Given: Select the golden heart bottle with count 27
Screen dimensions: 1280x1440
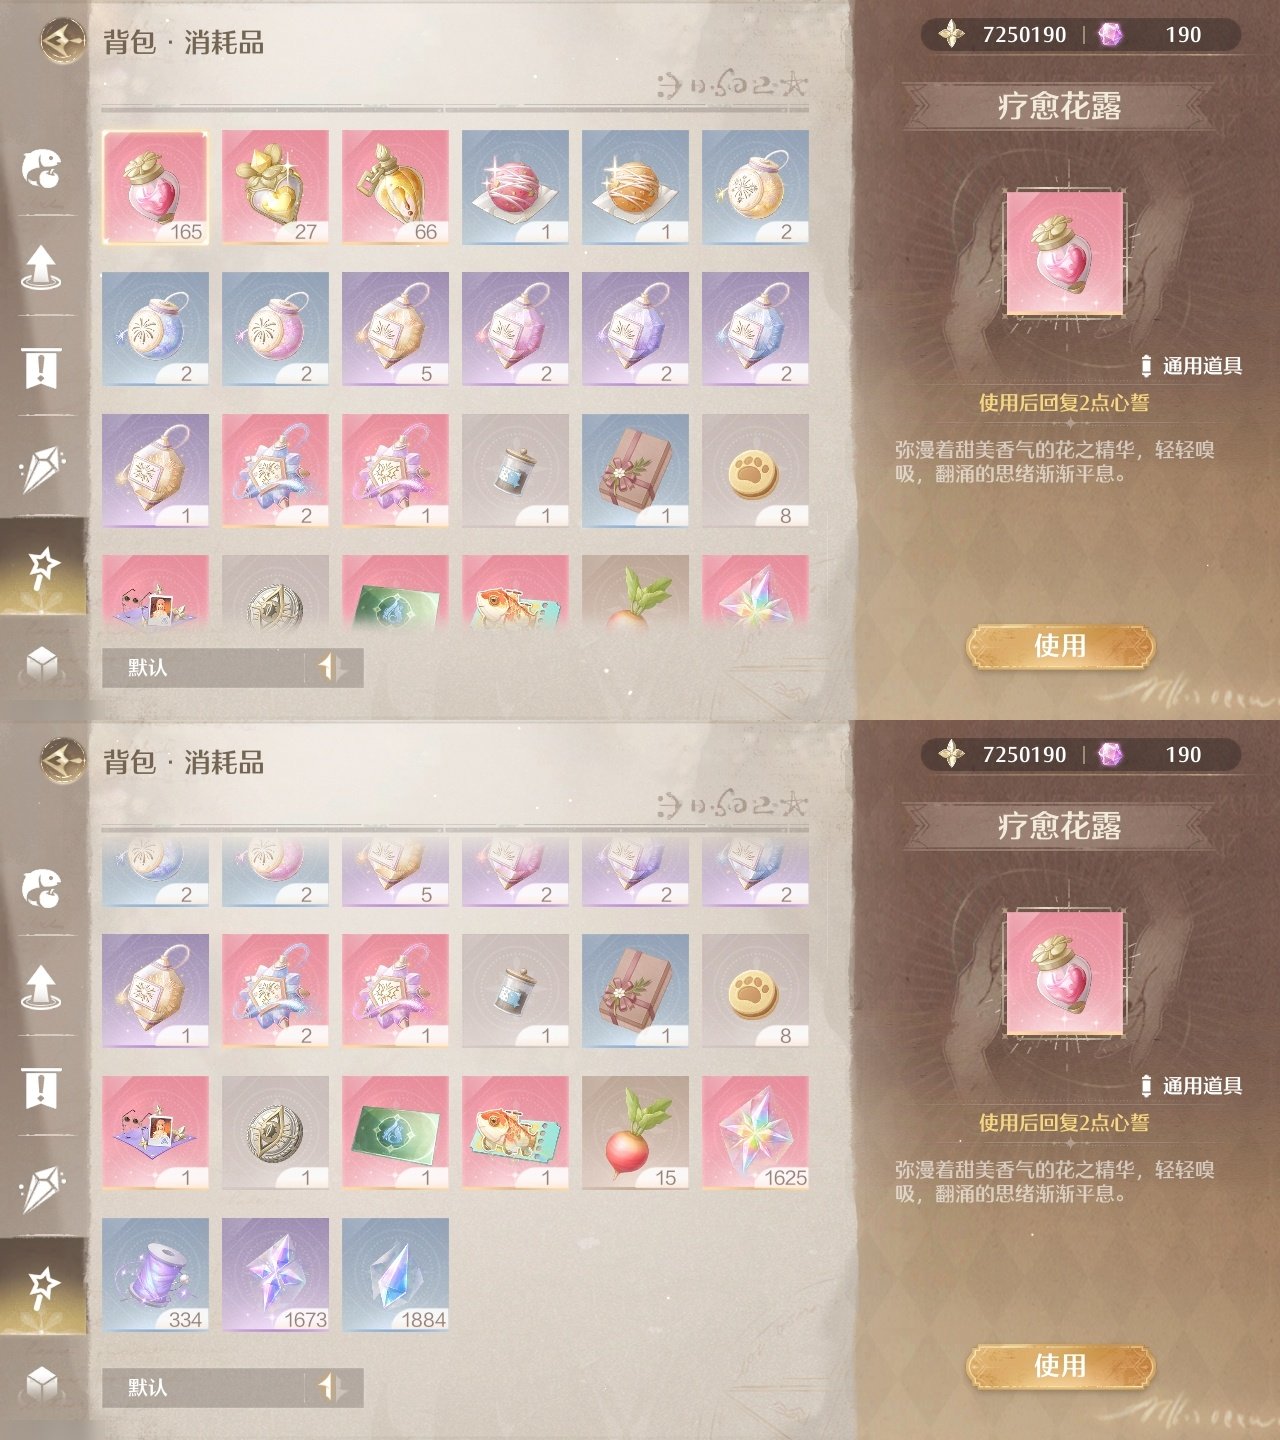Looking at the screenshot, I should pyautogui.click(x=275, y=187).
